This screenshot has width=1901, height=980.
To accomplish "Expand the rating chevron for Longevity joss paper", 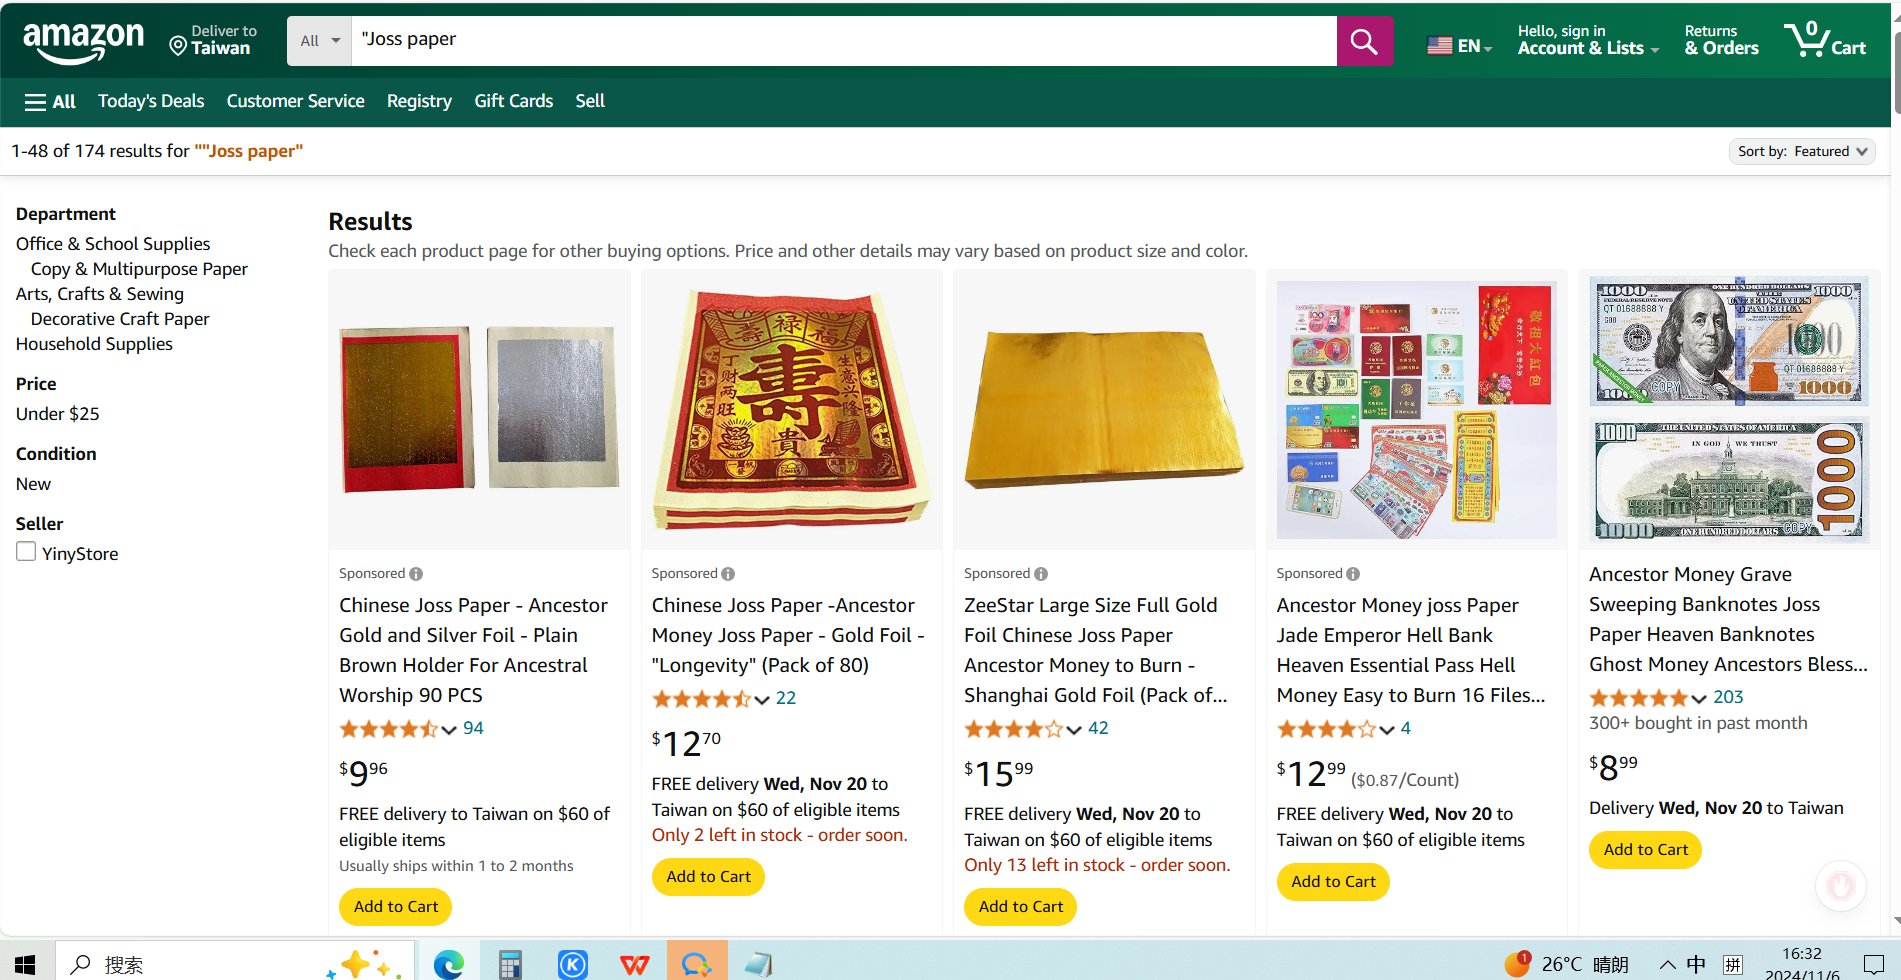I will tap(762, 699).
